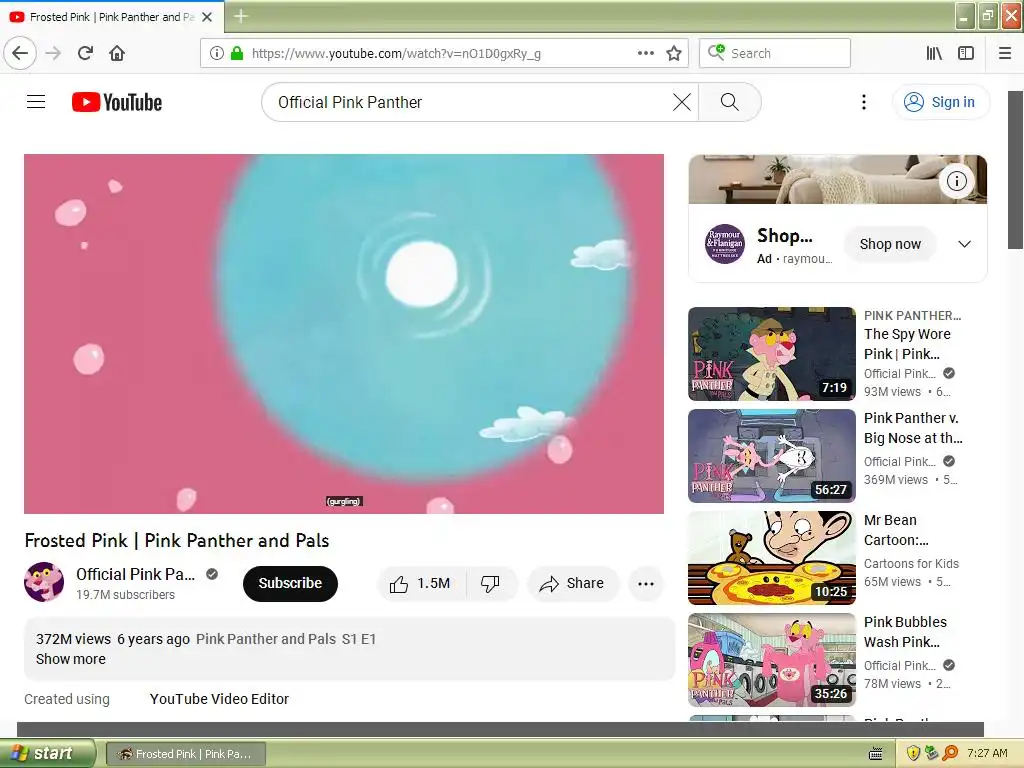Open the Firefox hamburger menu

(x=1005, y=53)
